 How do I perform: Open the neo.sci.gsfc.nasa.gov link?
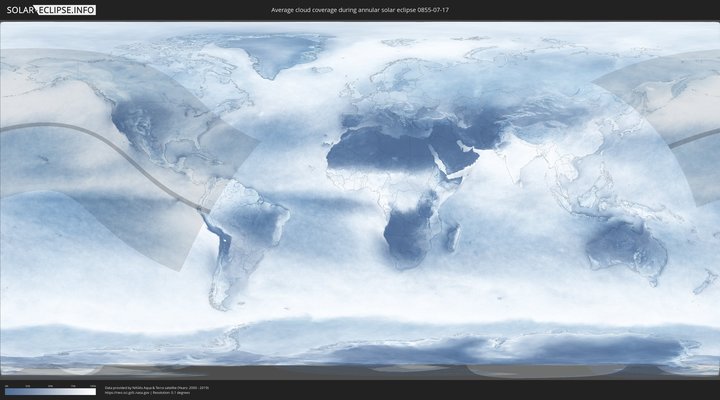(127, 392)
